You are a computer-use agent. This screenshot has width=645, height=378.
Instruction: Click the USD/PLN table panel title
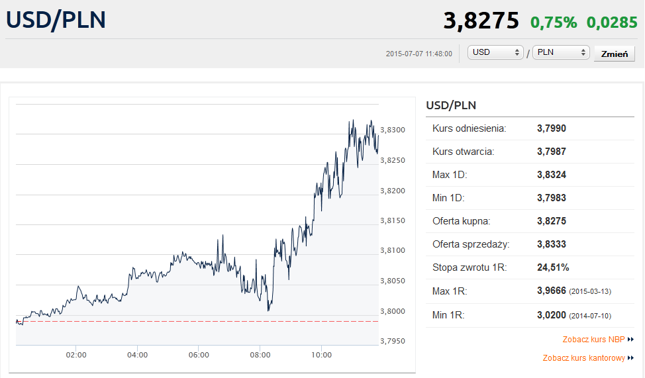point(451,105)
